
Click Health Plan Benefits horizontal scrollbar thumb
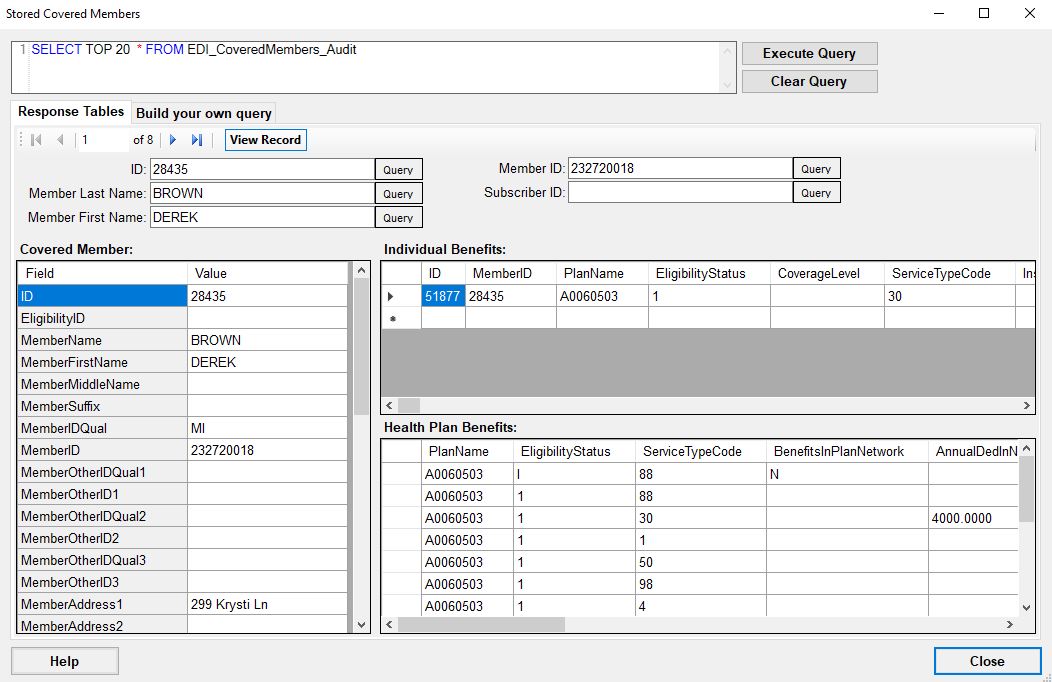pyautogui.click(x=481, y=624)
